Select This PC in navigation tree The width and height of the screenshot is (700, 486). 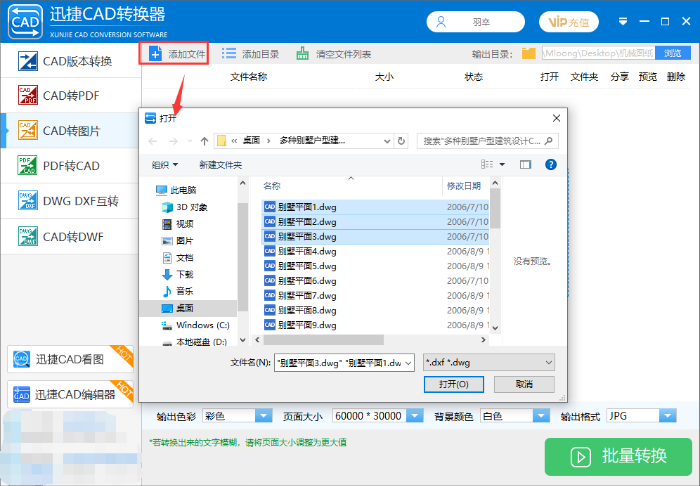point(176,190)
